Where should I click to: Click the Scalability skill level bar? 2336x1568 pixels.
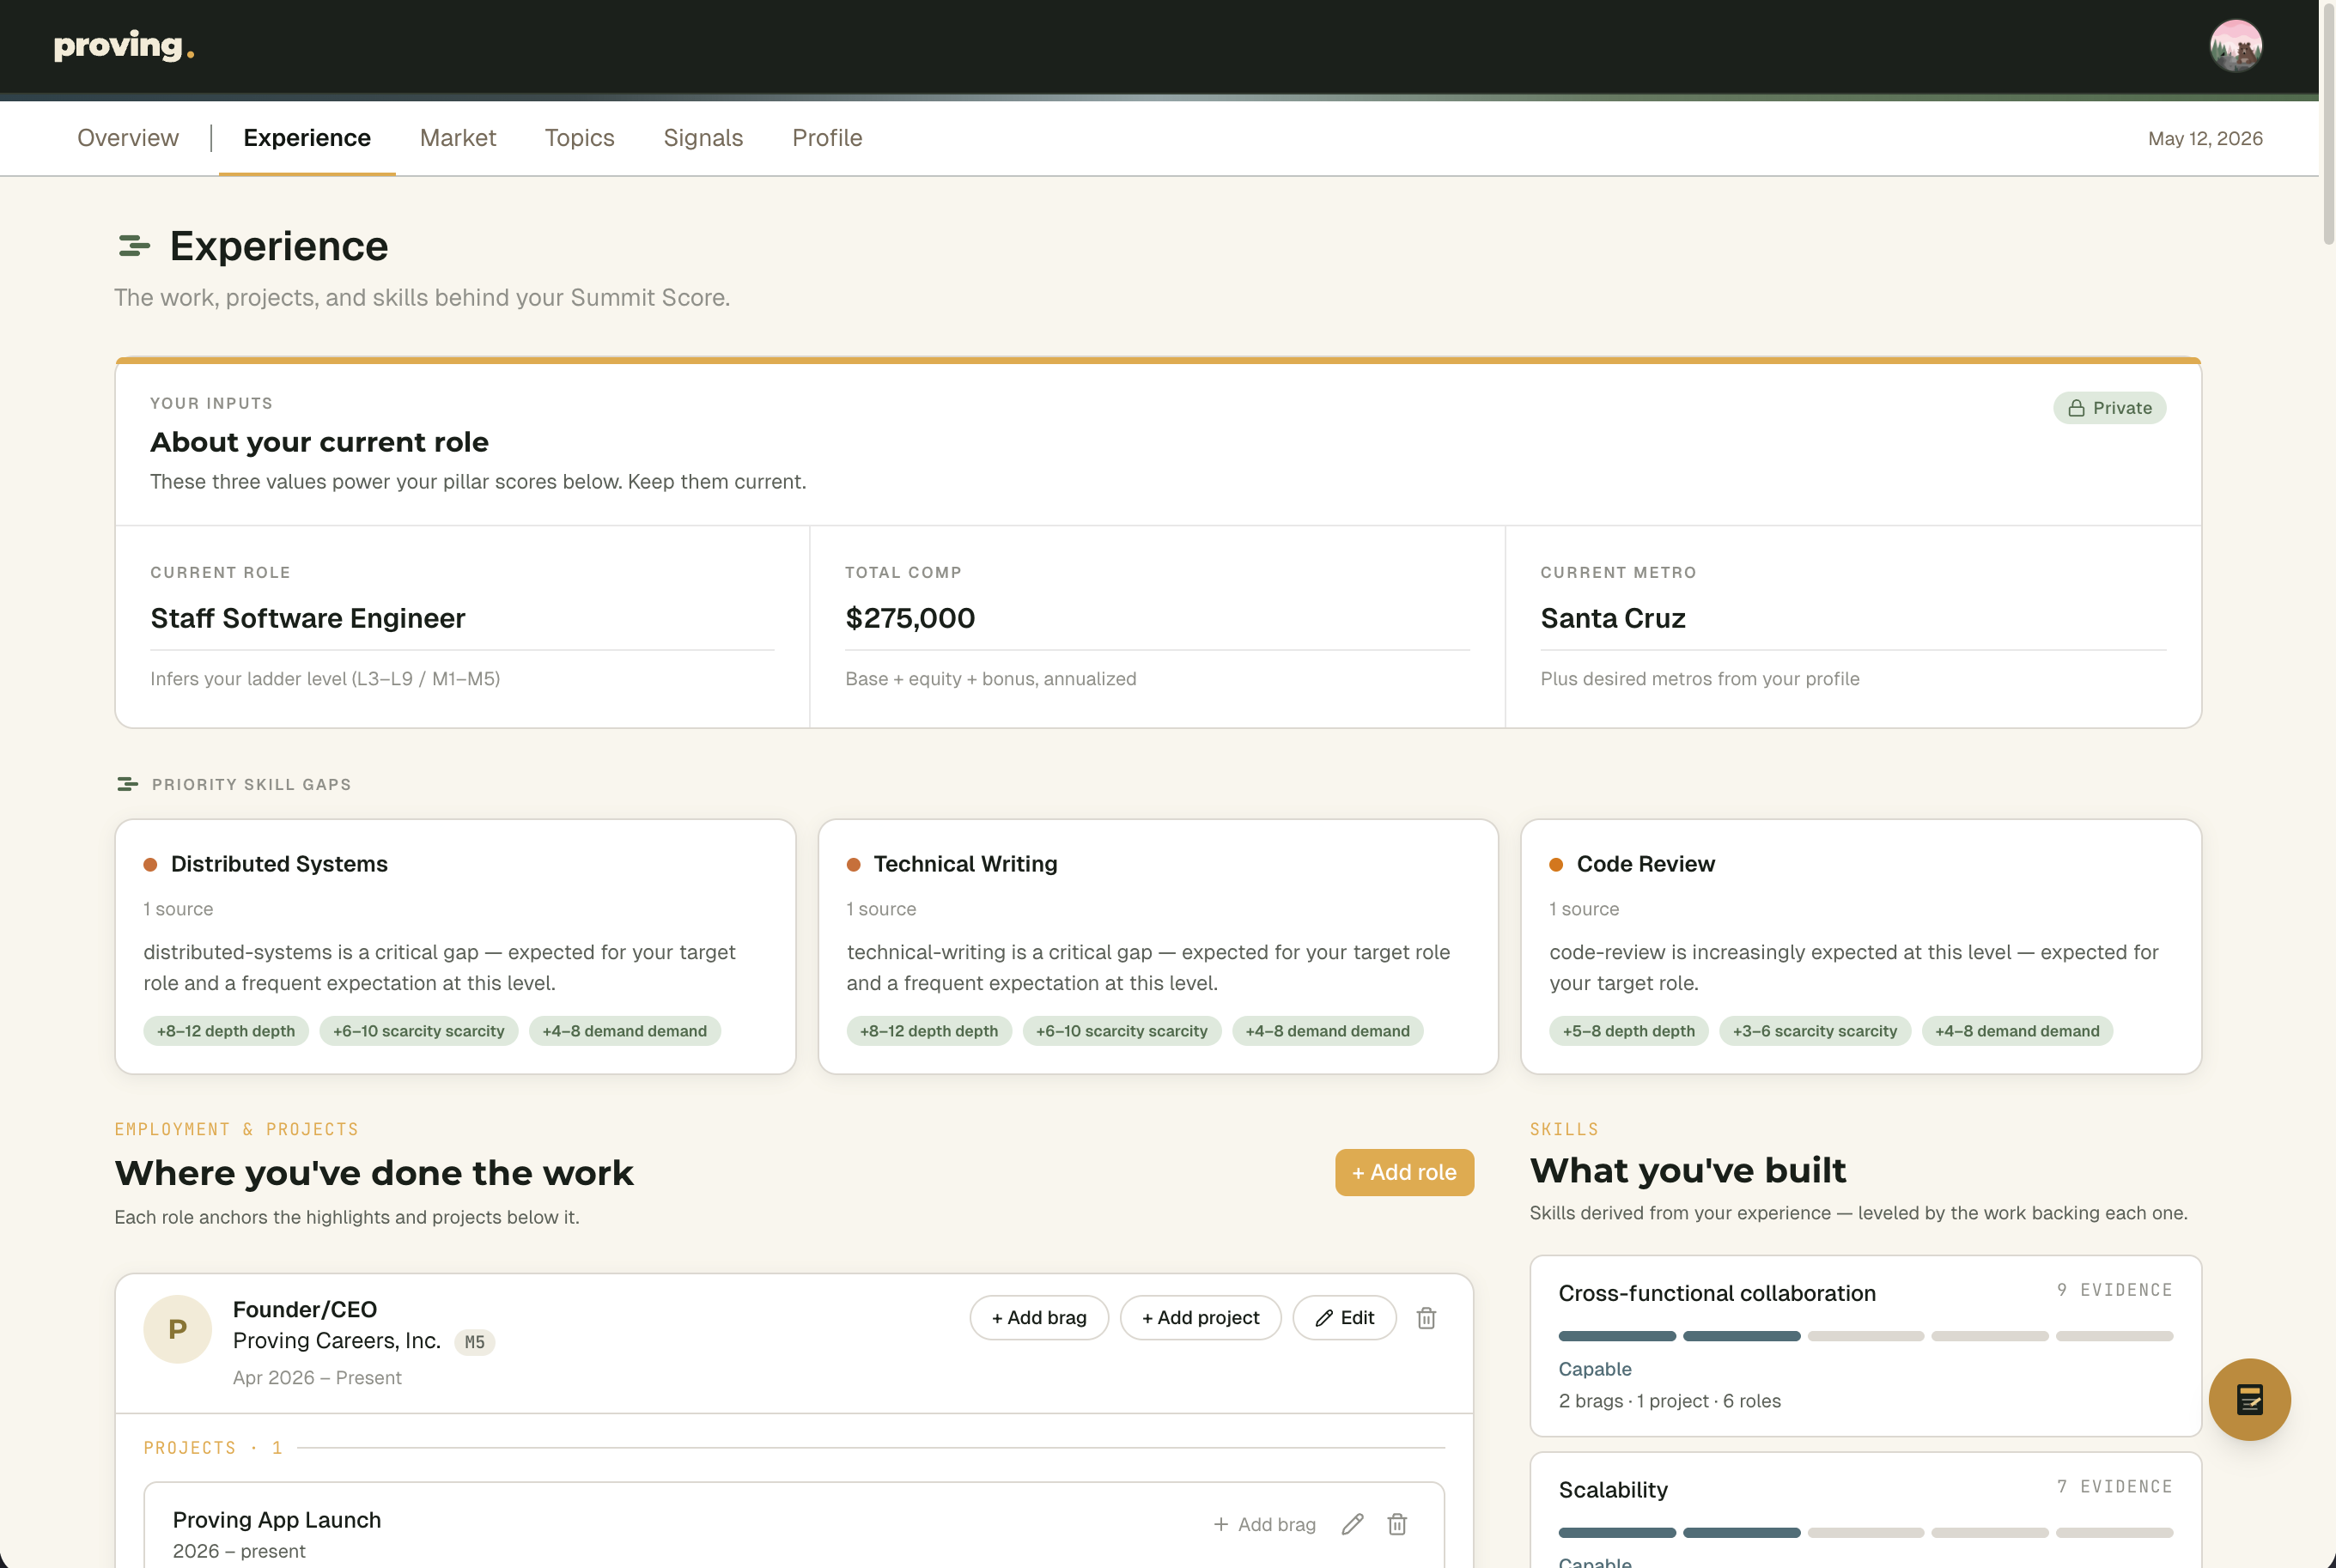pos(1865,1532)
